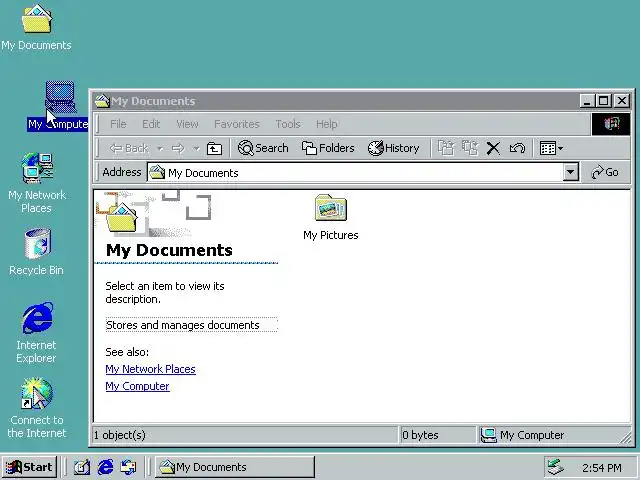Click the 2:54 PM clock
640x480 pixels.
pyautogui.click(x=602, y=468)
